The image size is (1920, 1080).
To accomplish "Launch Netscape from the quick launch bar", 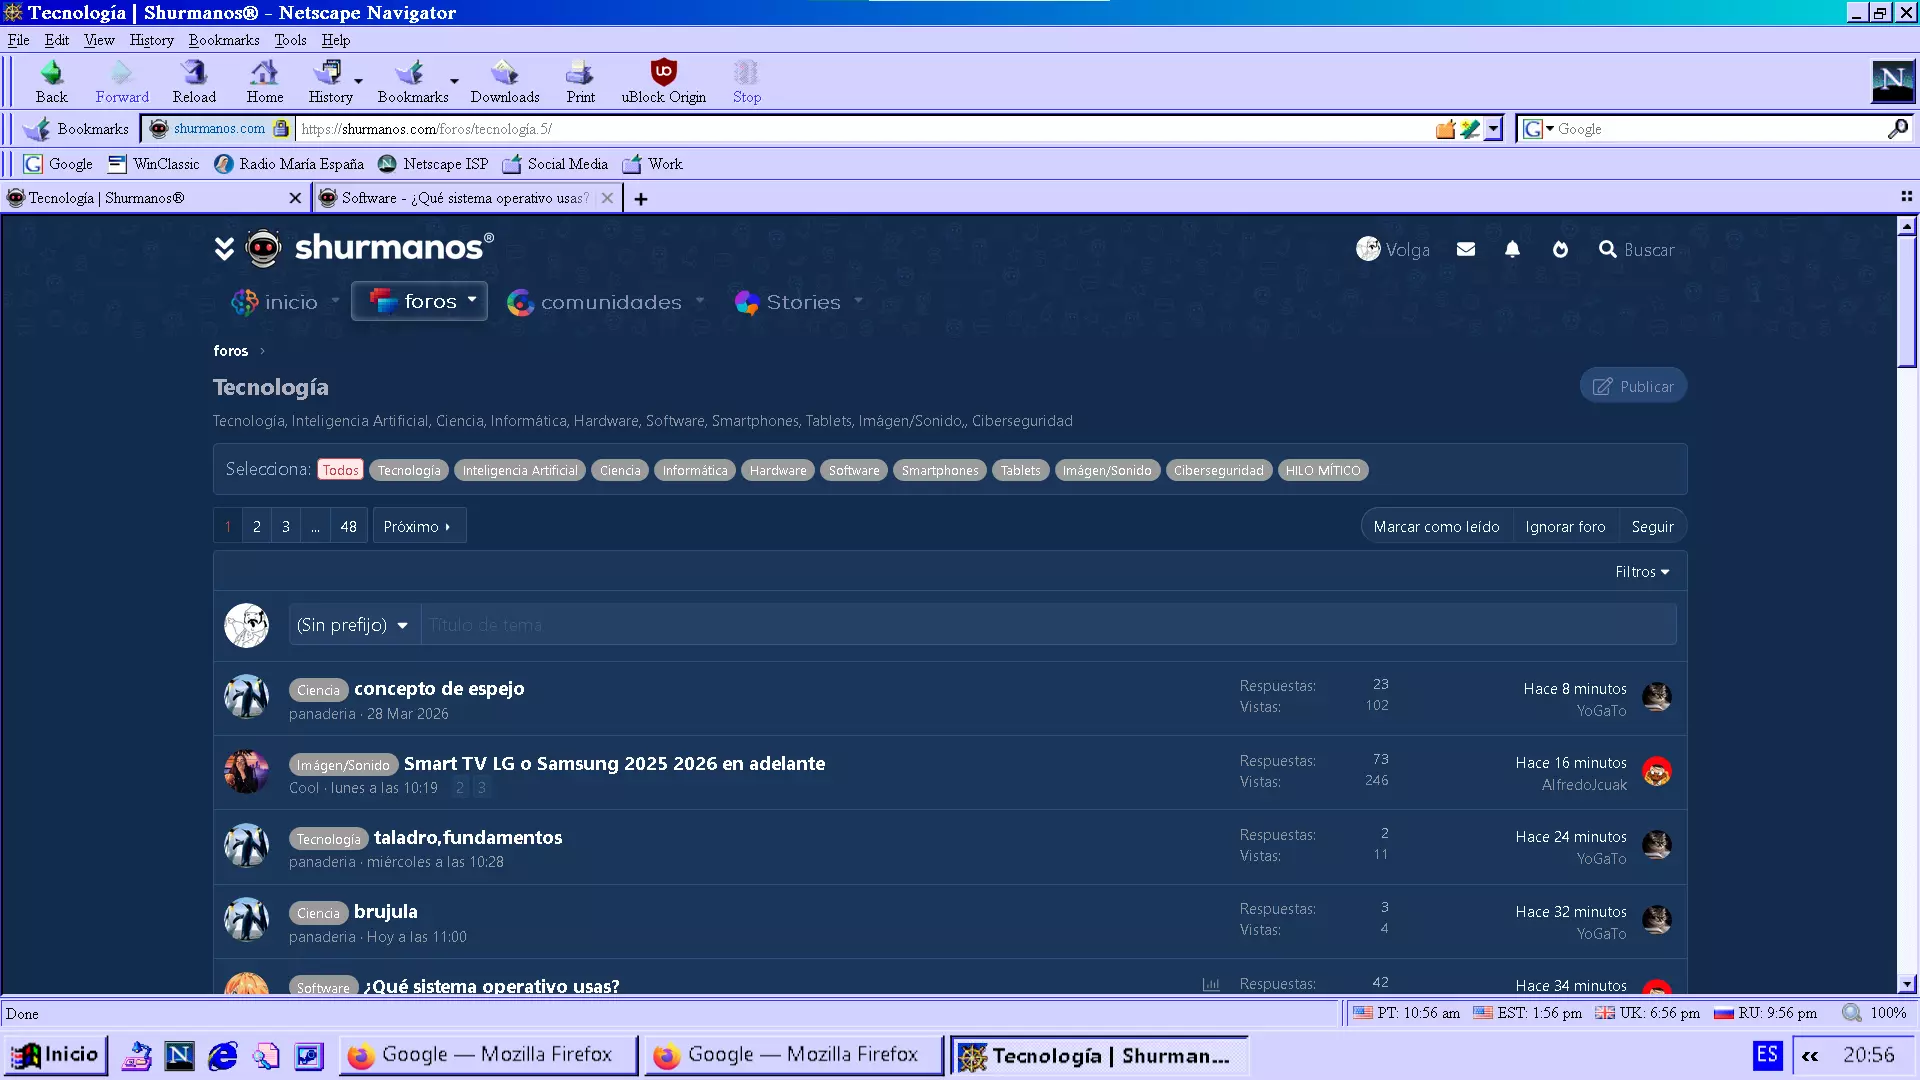I will [x=180, y=1055].
